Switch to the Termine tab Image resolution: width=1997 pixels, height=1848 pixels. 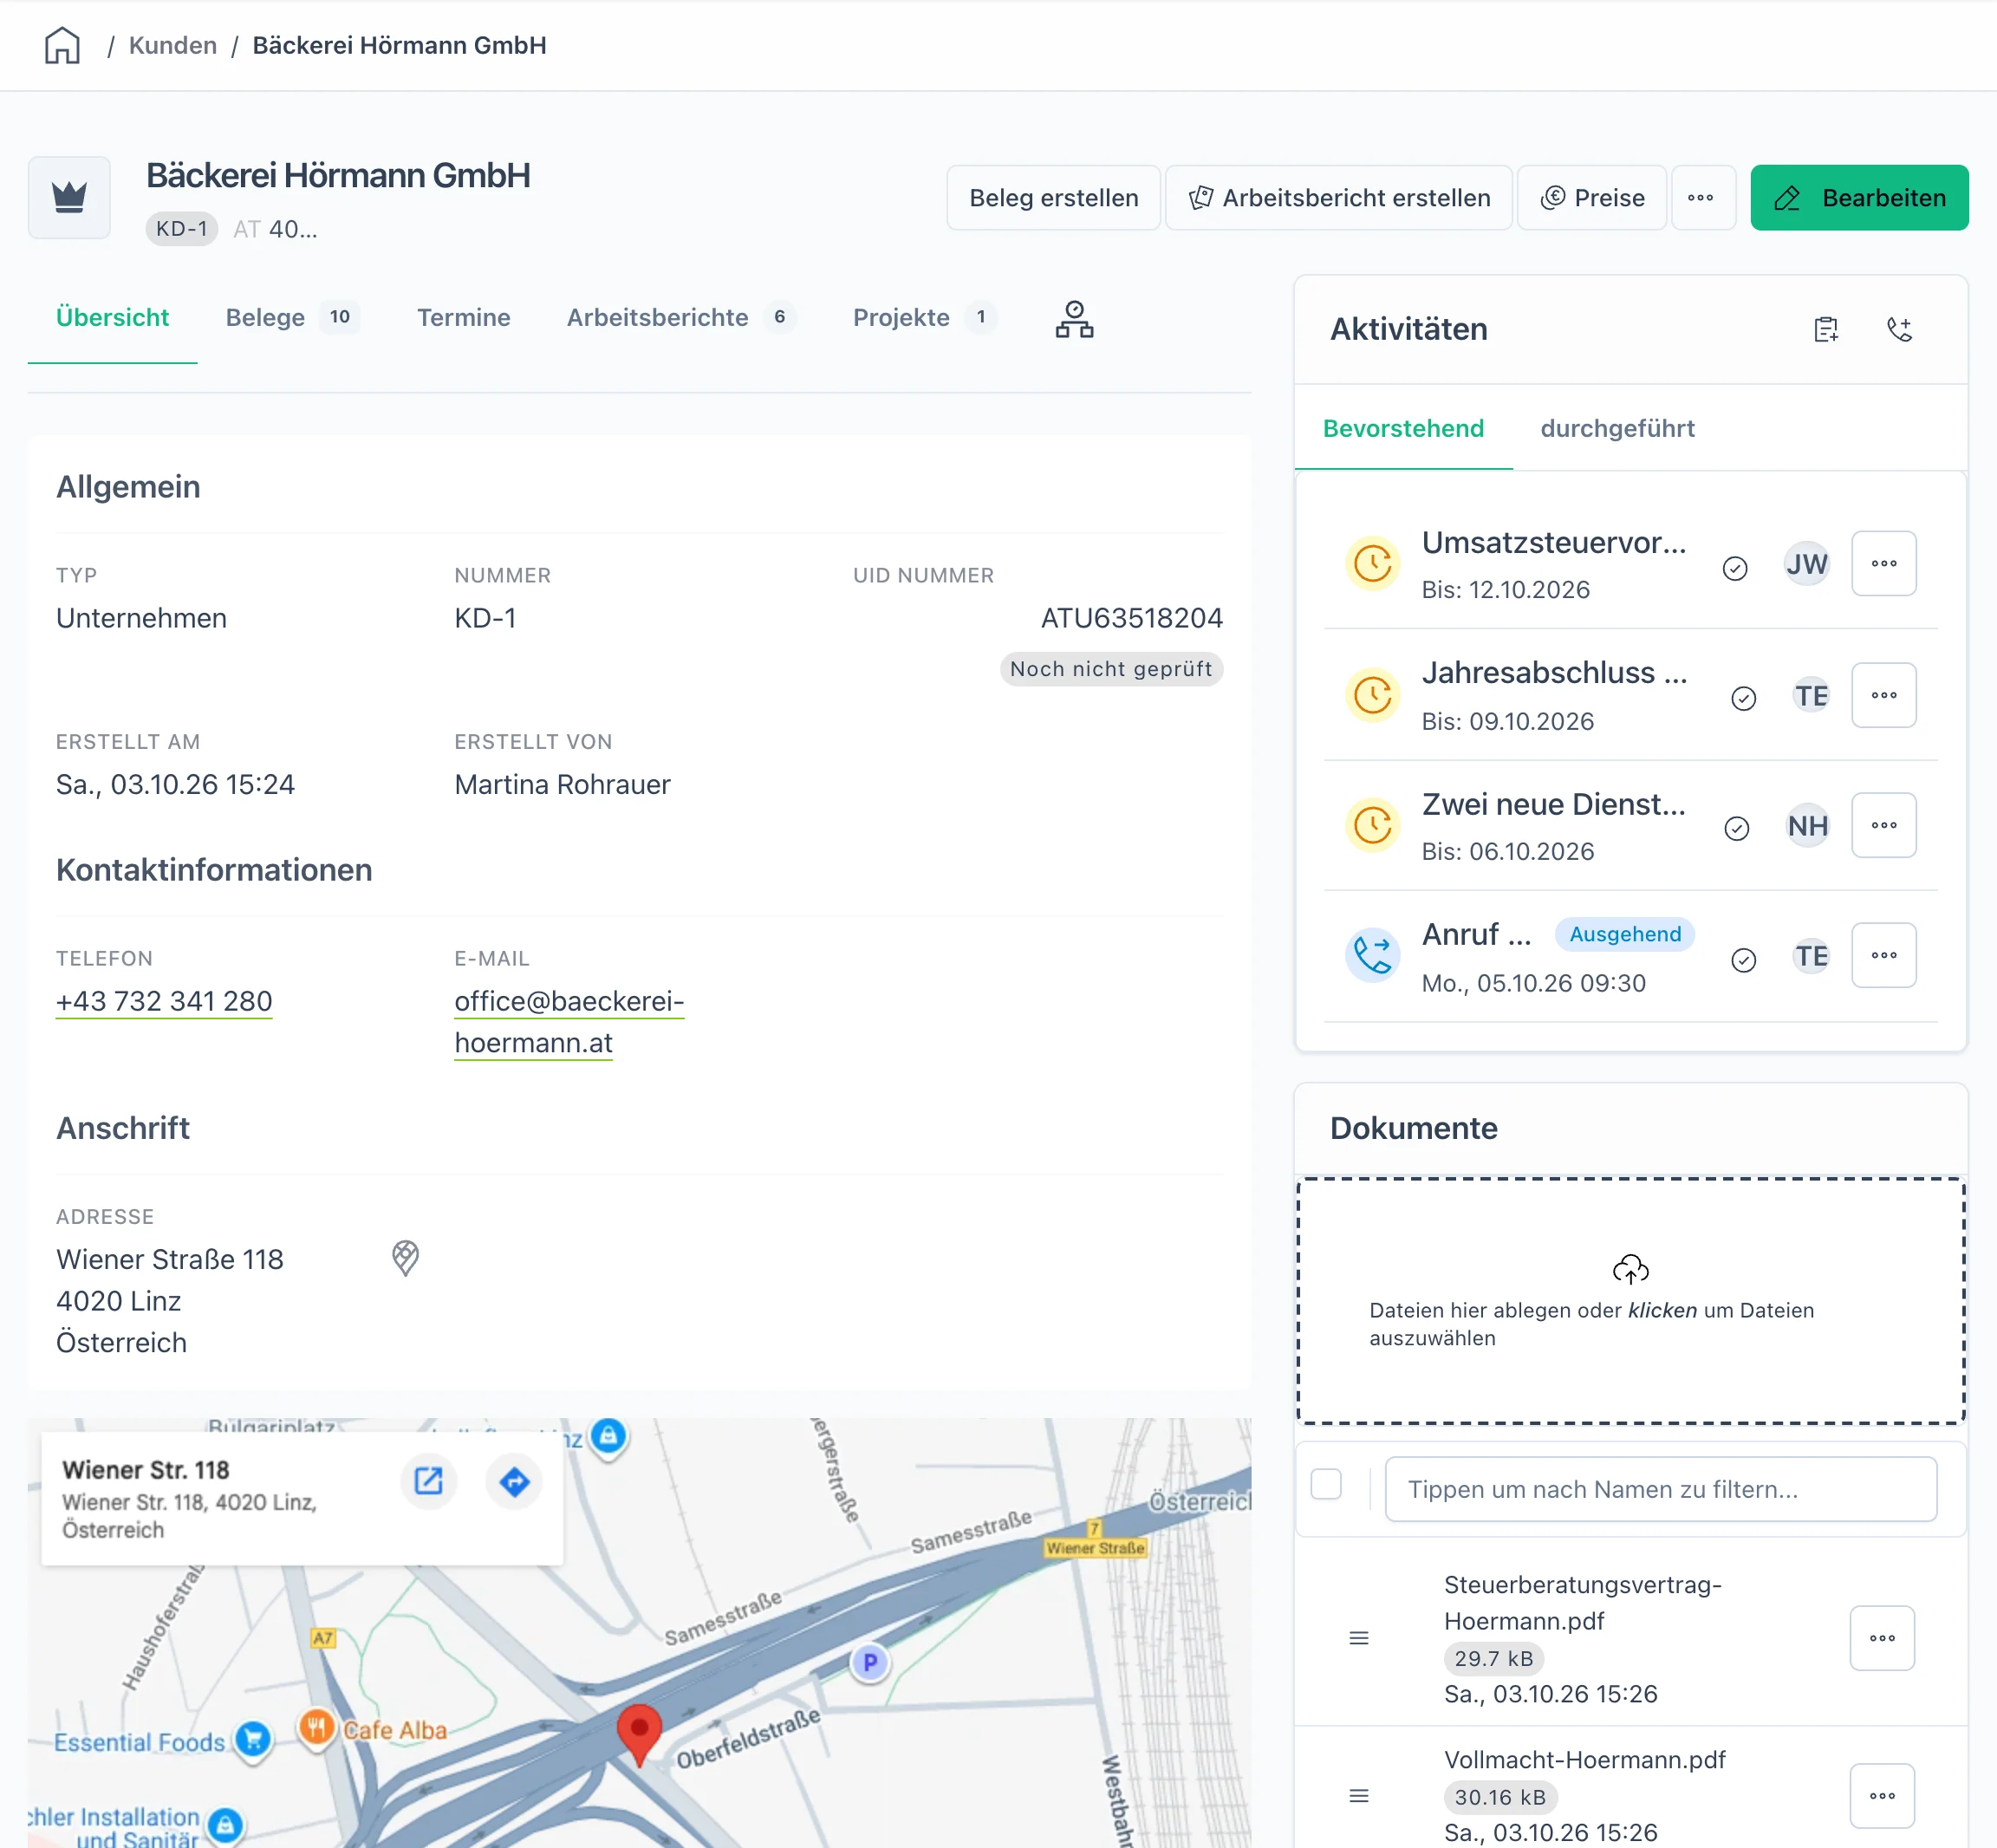point(464,318)
